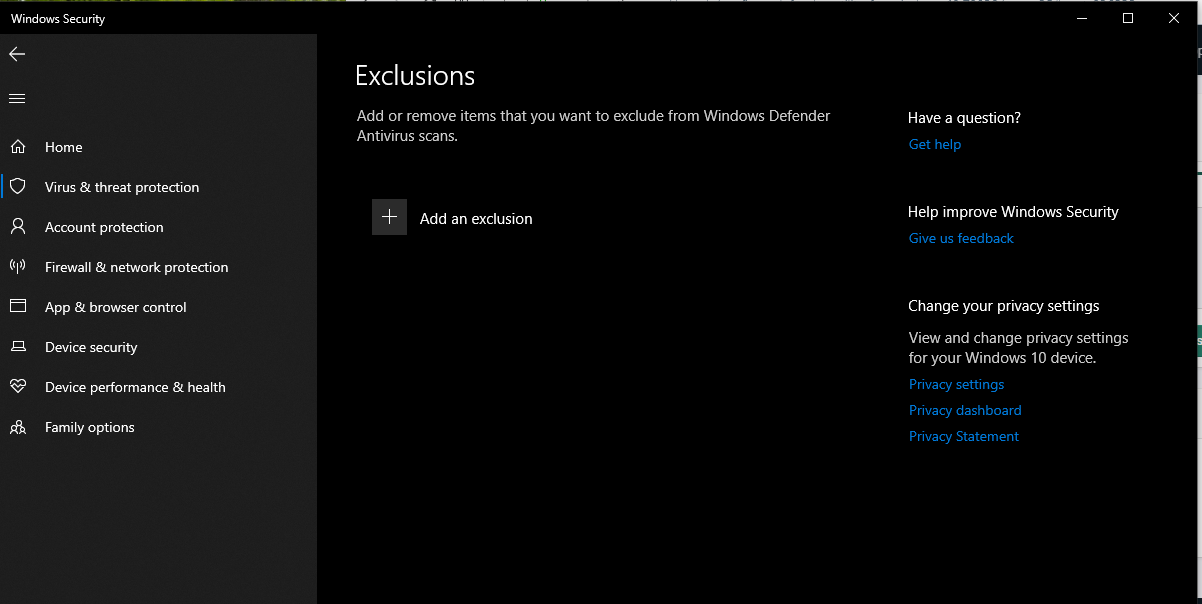Click the Account protection person icon
Viewport: 1202px width, 604px height.
pos(17,227)
